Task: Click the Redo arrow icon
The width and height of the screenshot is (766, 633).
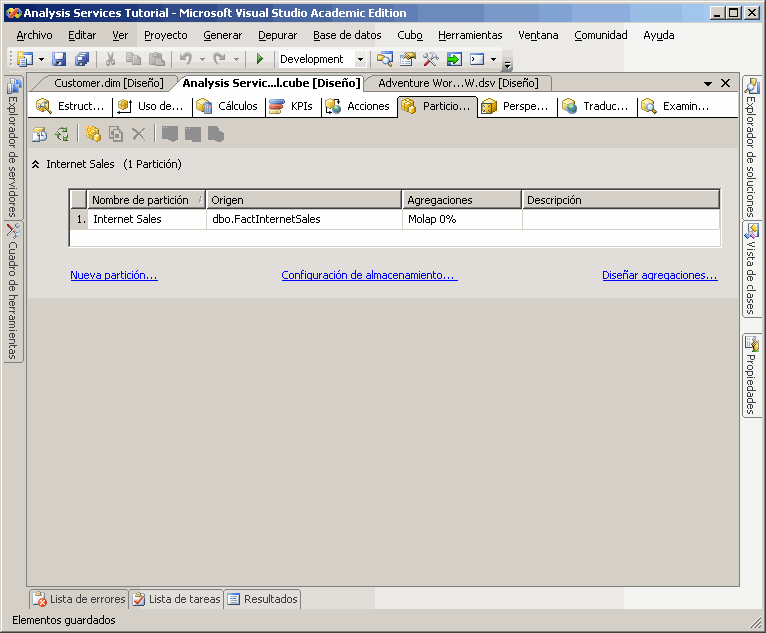Action: point(219,59)
